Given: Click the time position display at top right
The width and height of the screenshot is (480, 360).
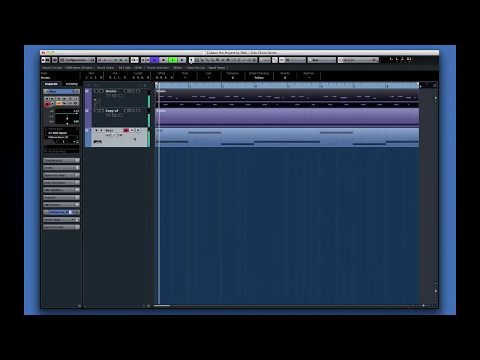Looking at the screenshot, I should pyautogui.click(x=401, y=59).
